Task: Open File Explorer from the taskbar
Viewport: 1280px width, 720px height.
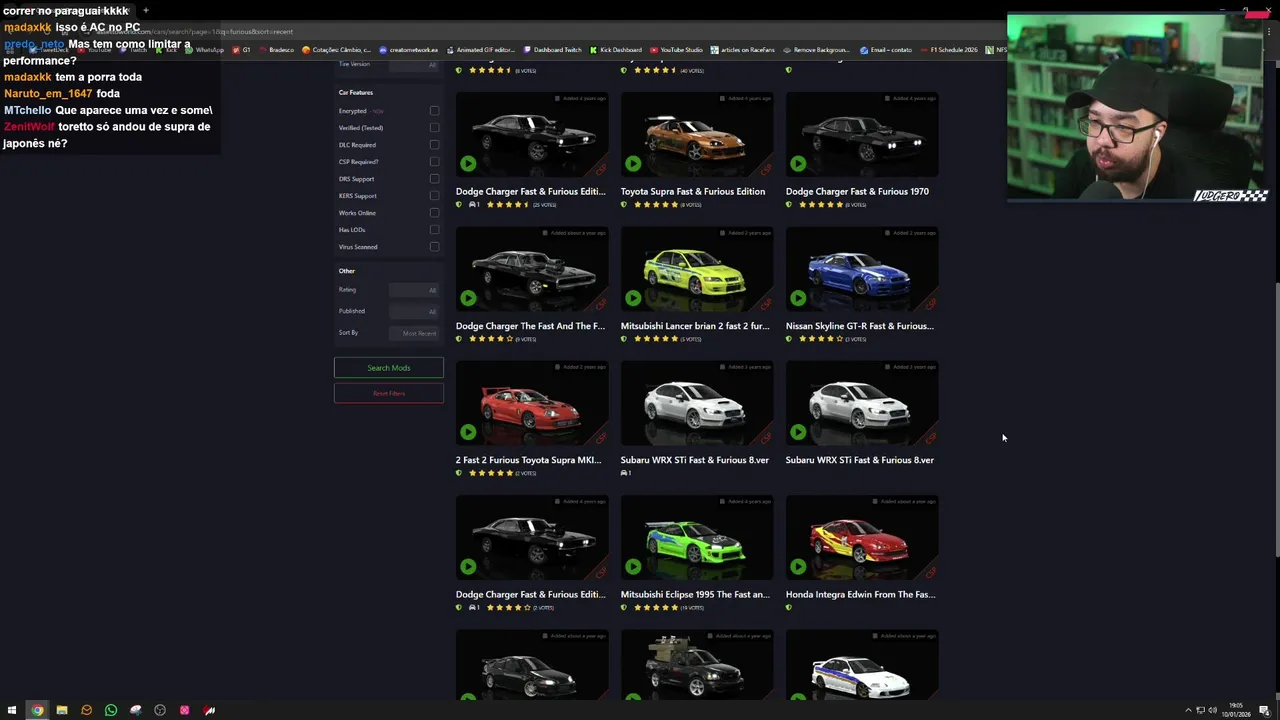Action: tap(62, 710)
